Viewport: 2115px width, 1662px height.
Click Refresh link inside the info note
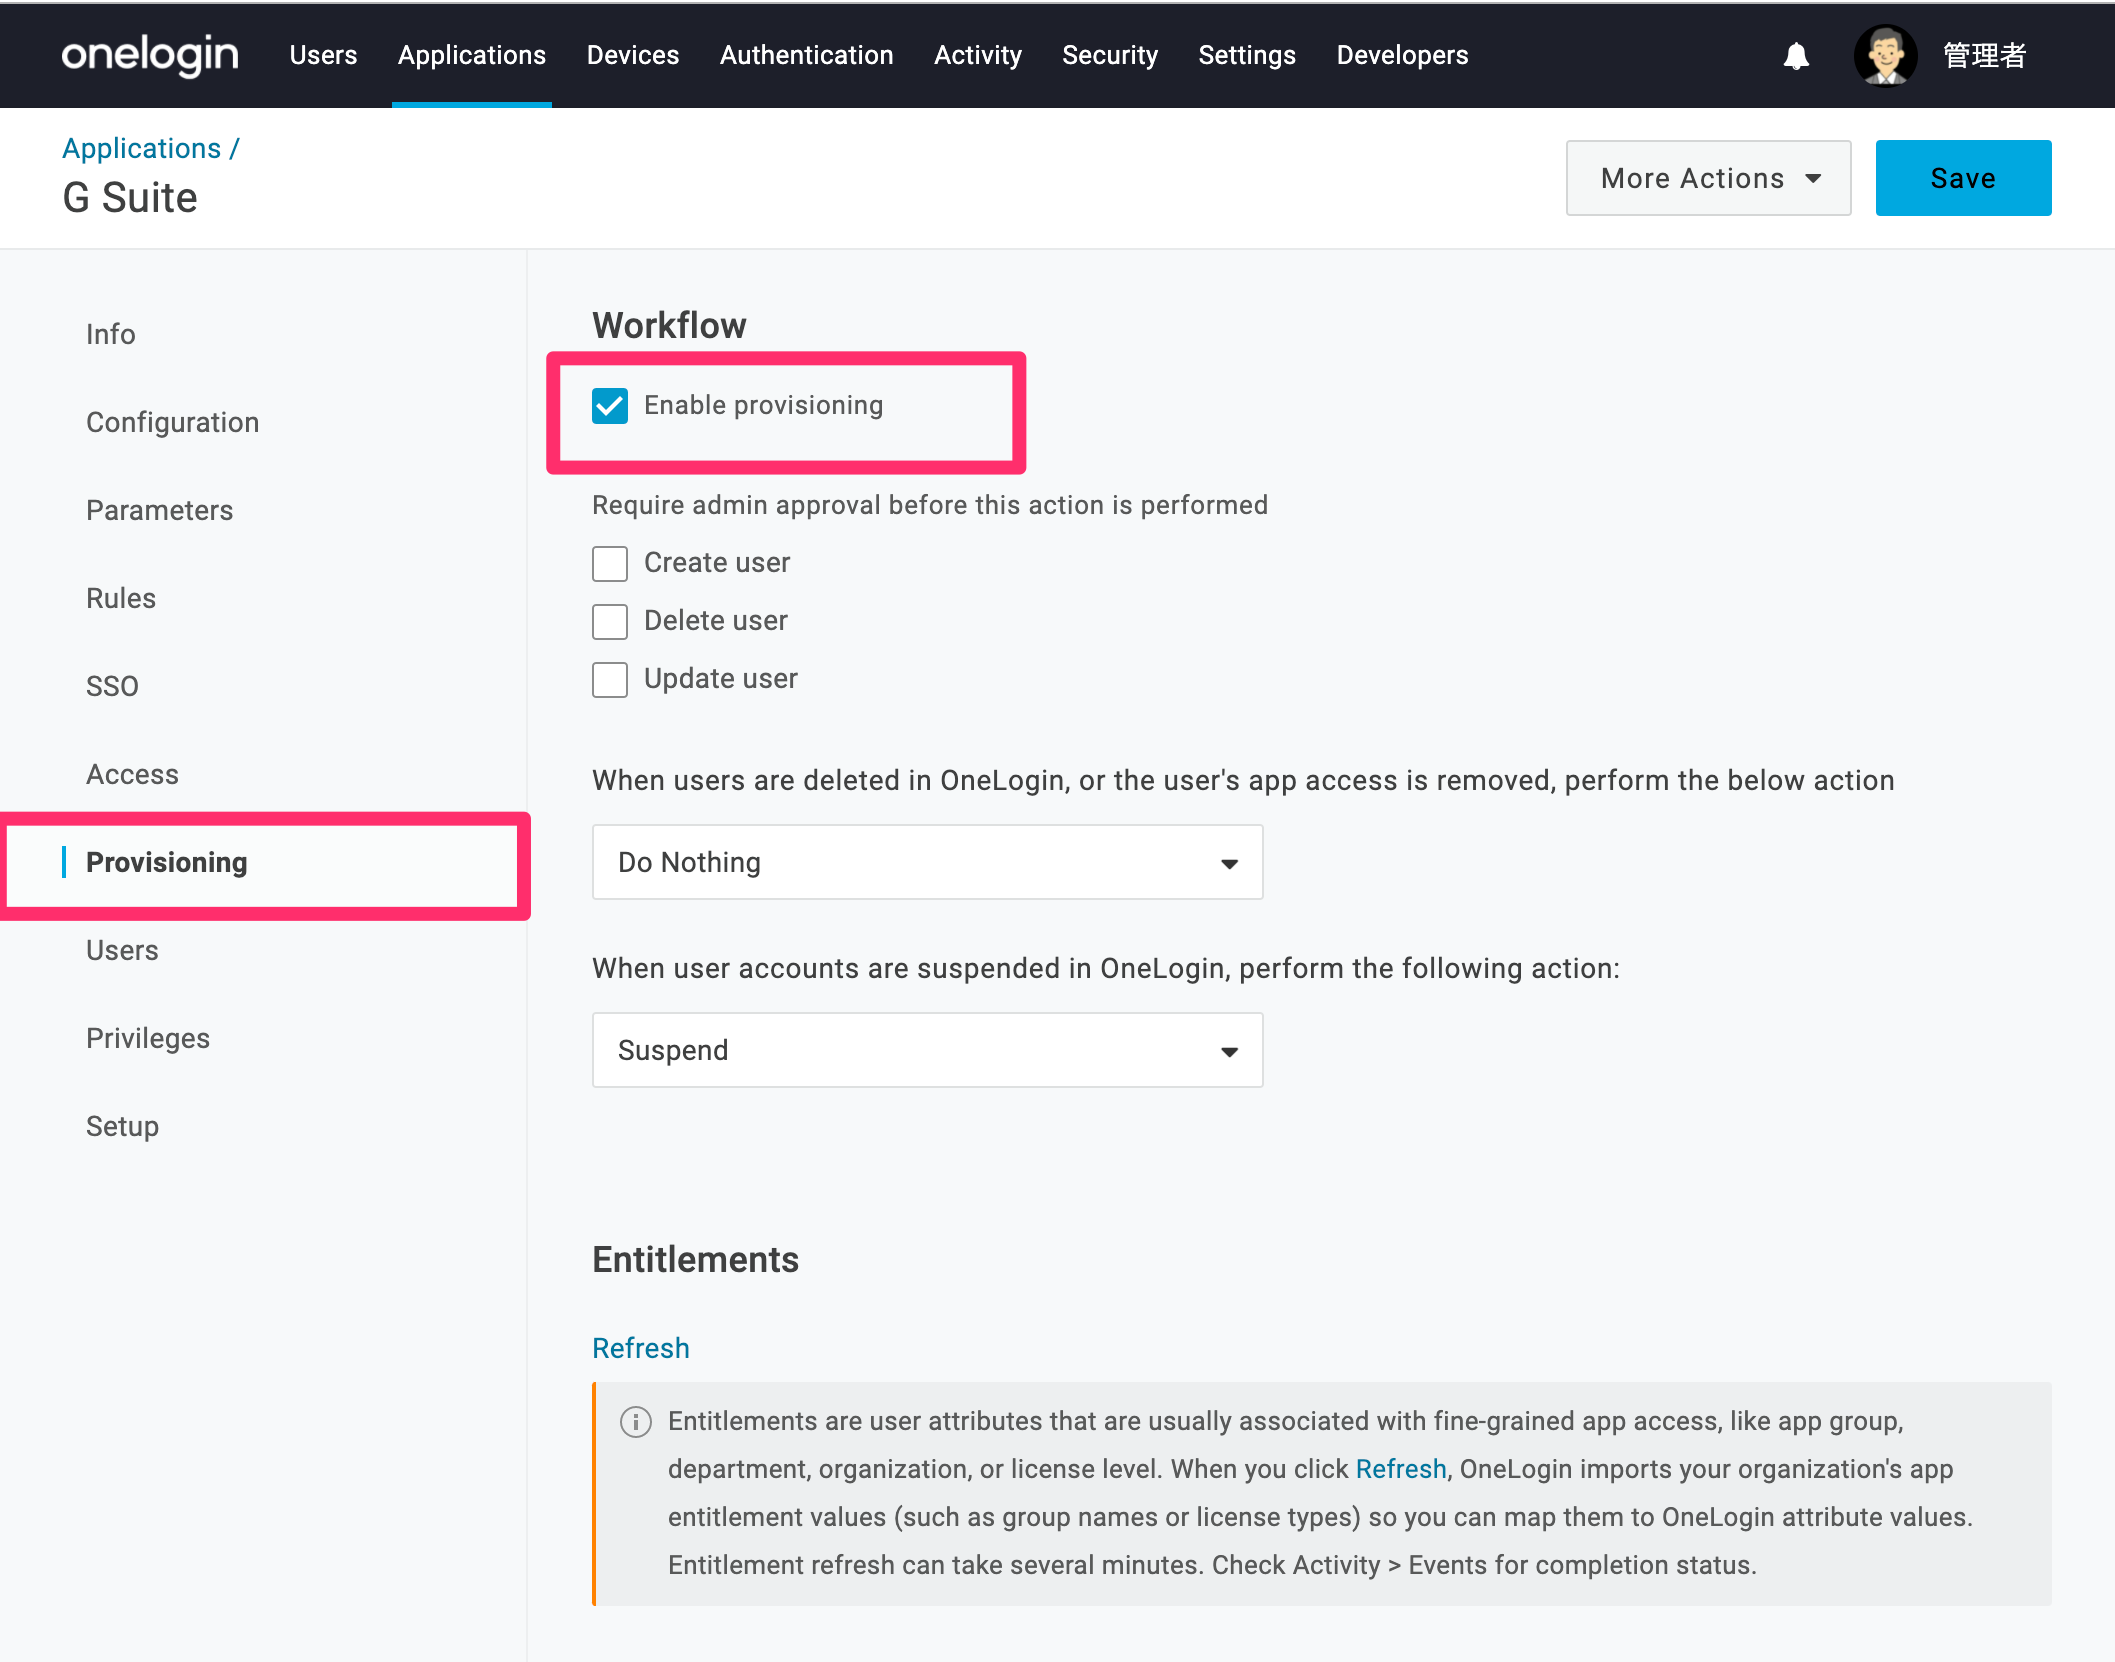click(x=1401, y=1469)
